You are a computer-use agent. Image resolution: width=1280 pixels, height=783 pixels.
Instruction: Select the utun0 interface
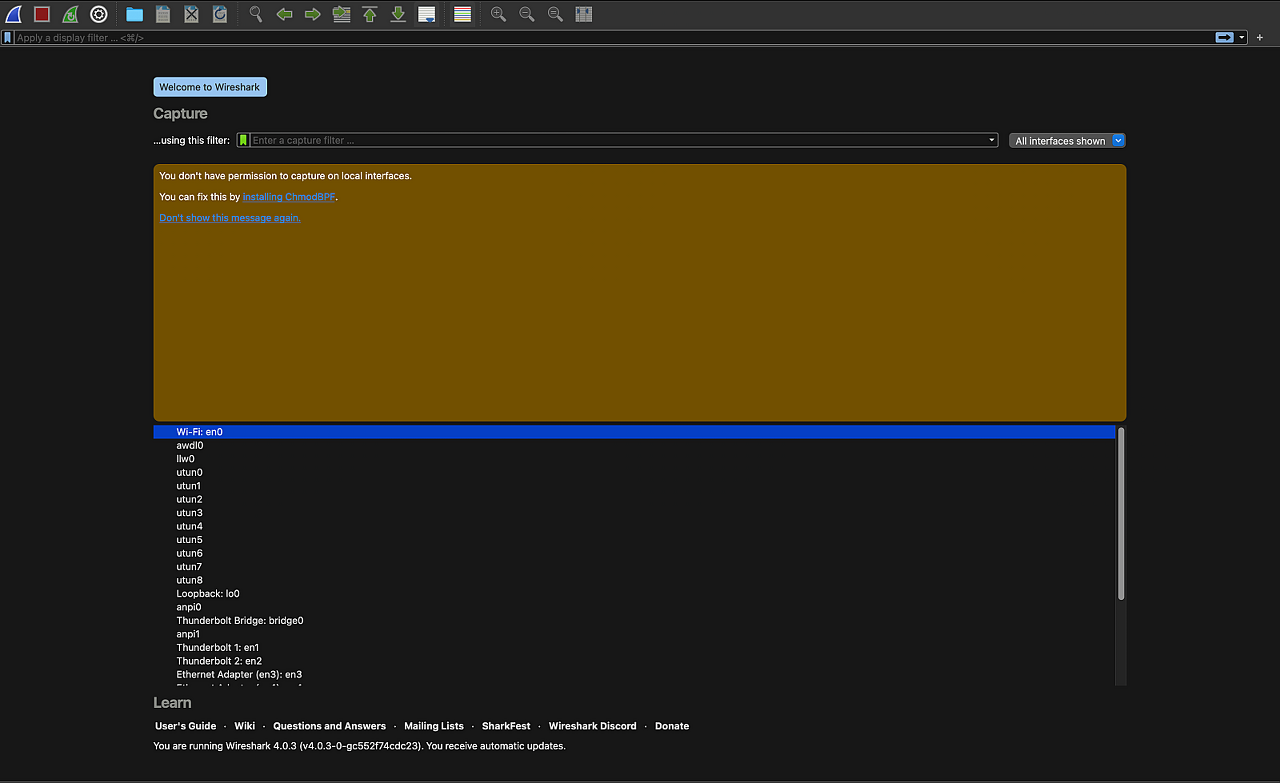[634, 473]
